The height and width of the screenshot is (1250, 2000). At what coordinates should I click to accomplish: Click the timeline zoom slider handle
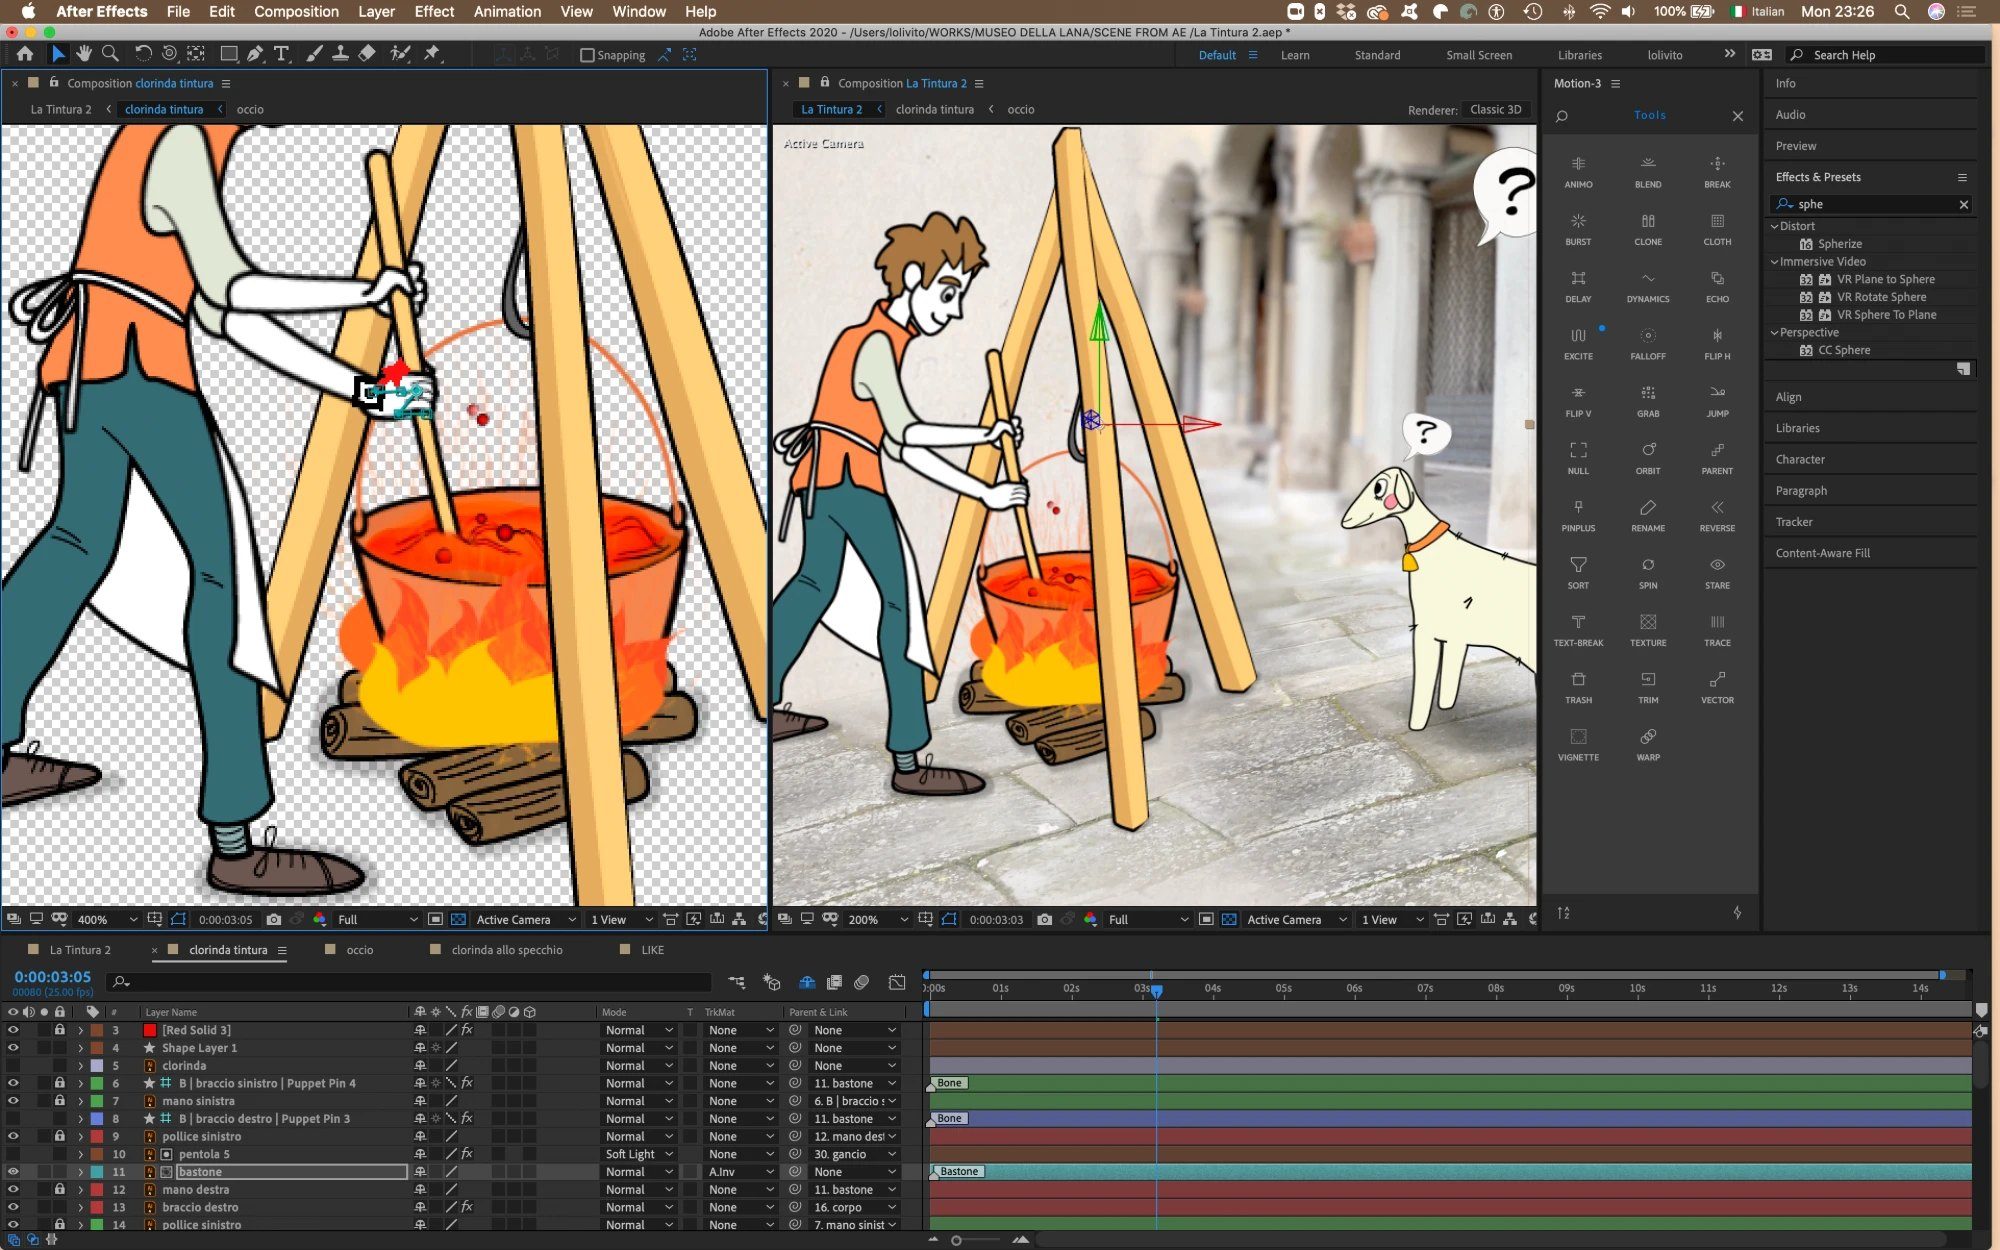[956, 1240]
